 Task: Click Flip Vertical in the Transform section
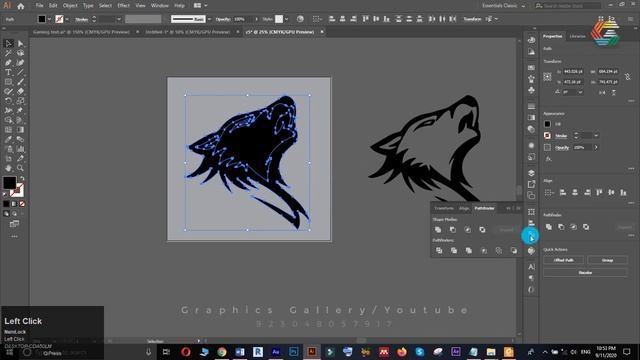click(x=613, y=93)
